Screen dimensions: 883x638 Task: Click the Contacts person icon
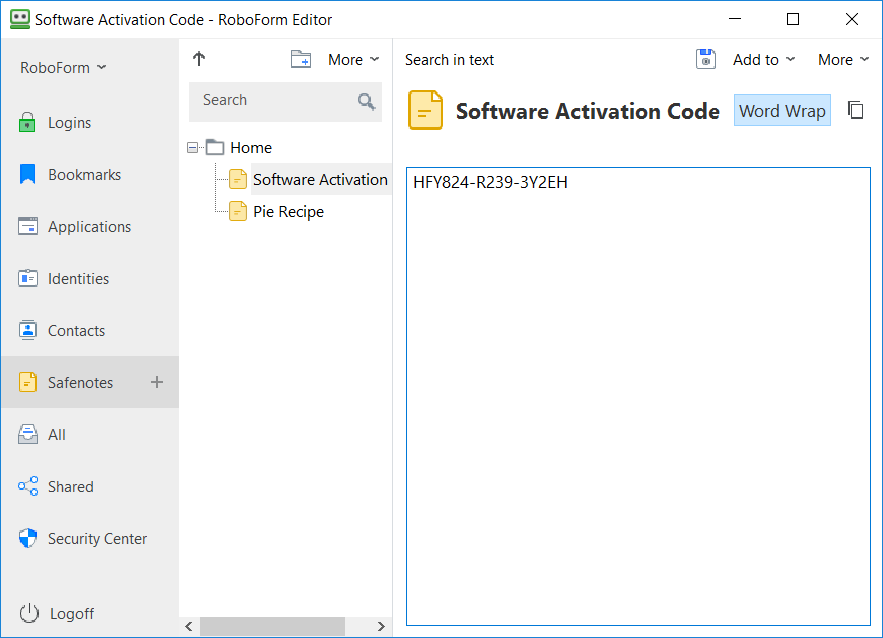[28, 330]
